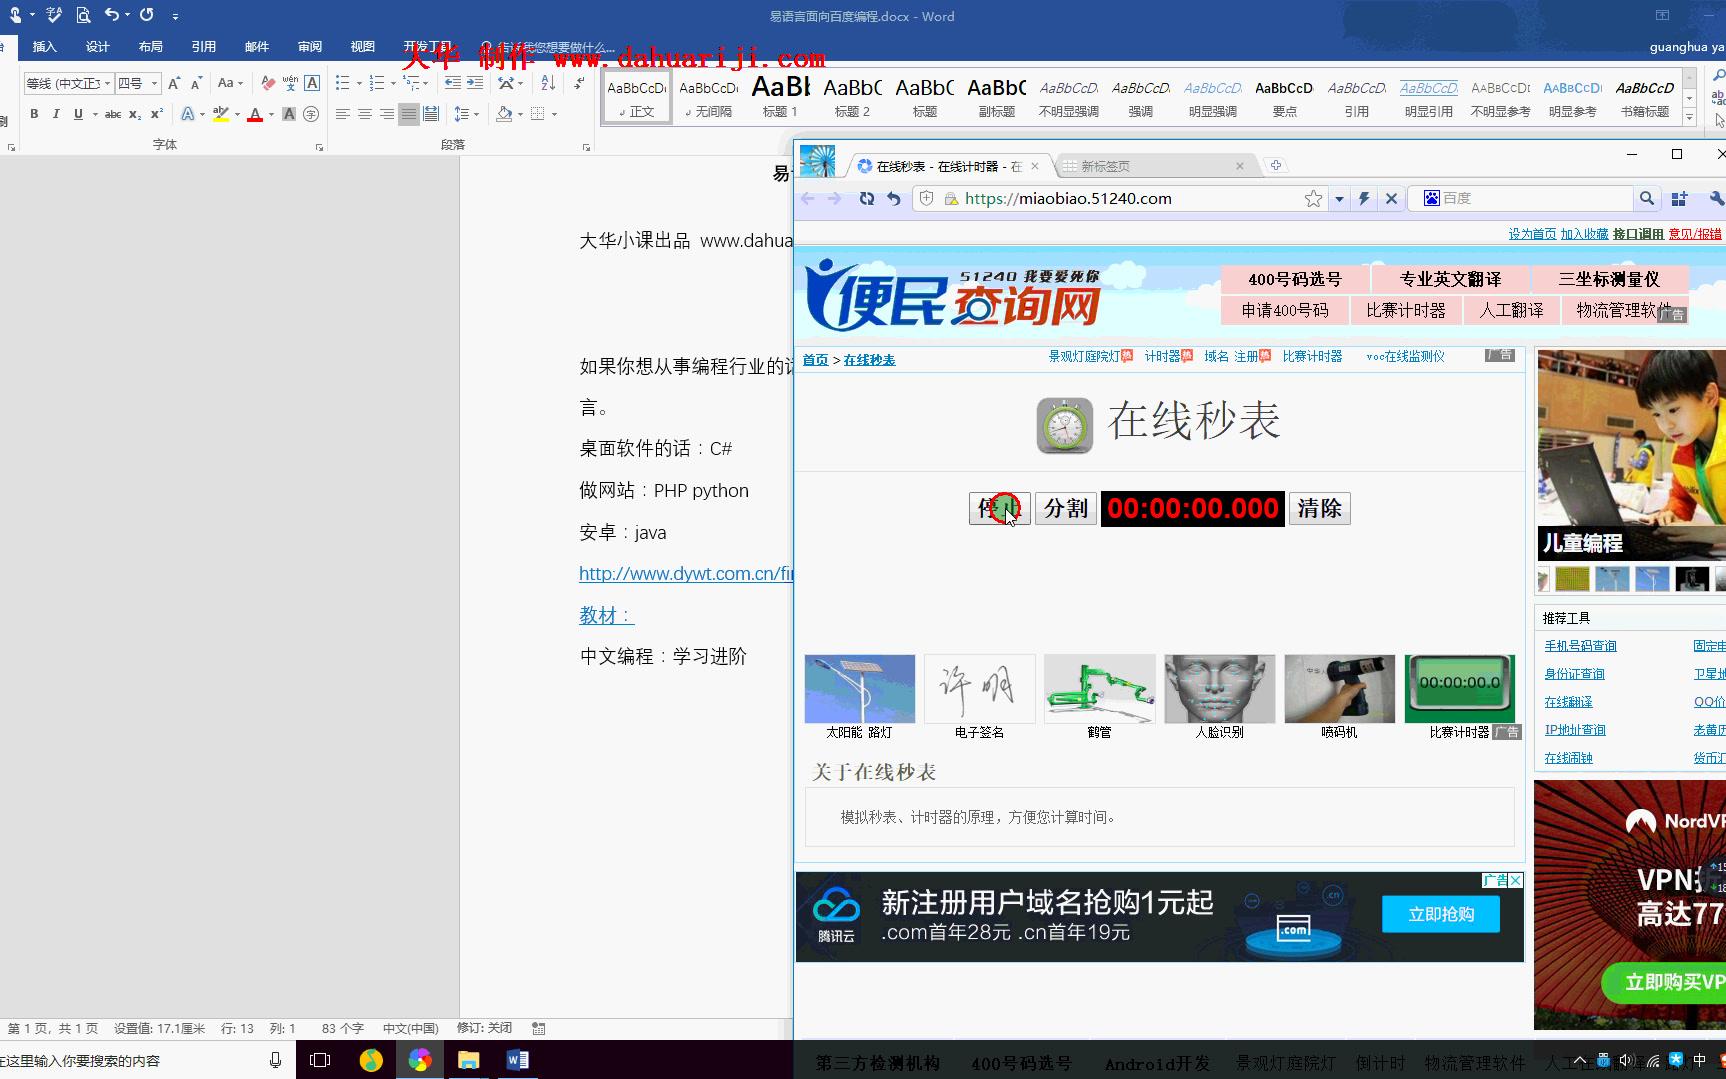The image size is (1726, 1079).
Task: Expand bullet list dropdown arrow
Action: [x=359, y=83]
